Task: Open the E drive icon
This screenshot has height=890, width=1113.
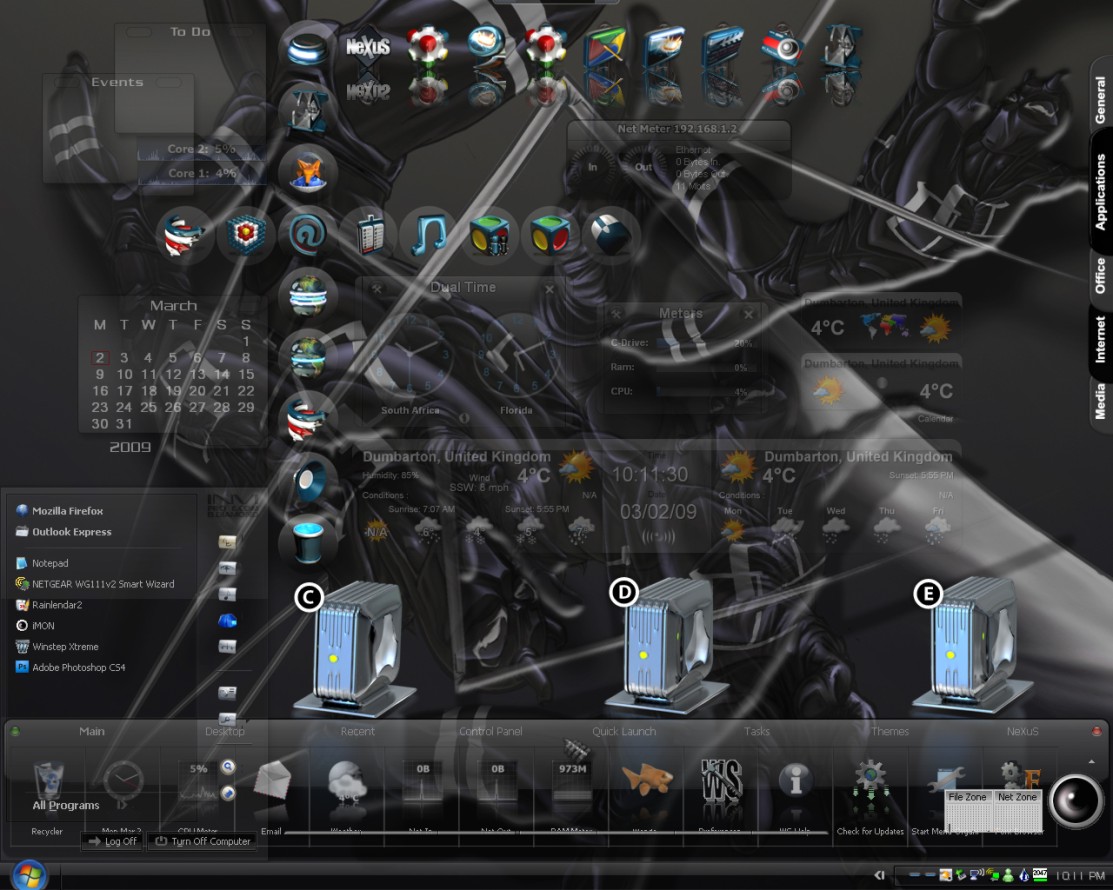Action: click(x=972, y=644)
